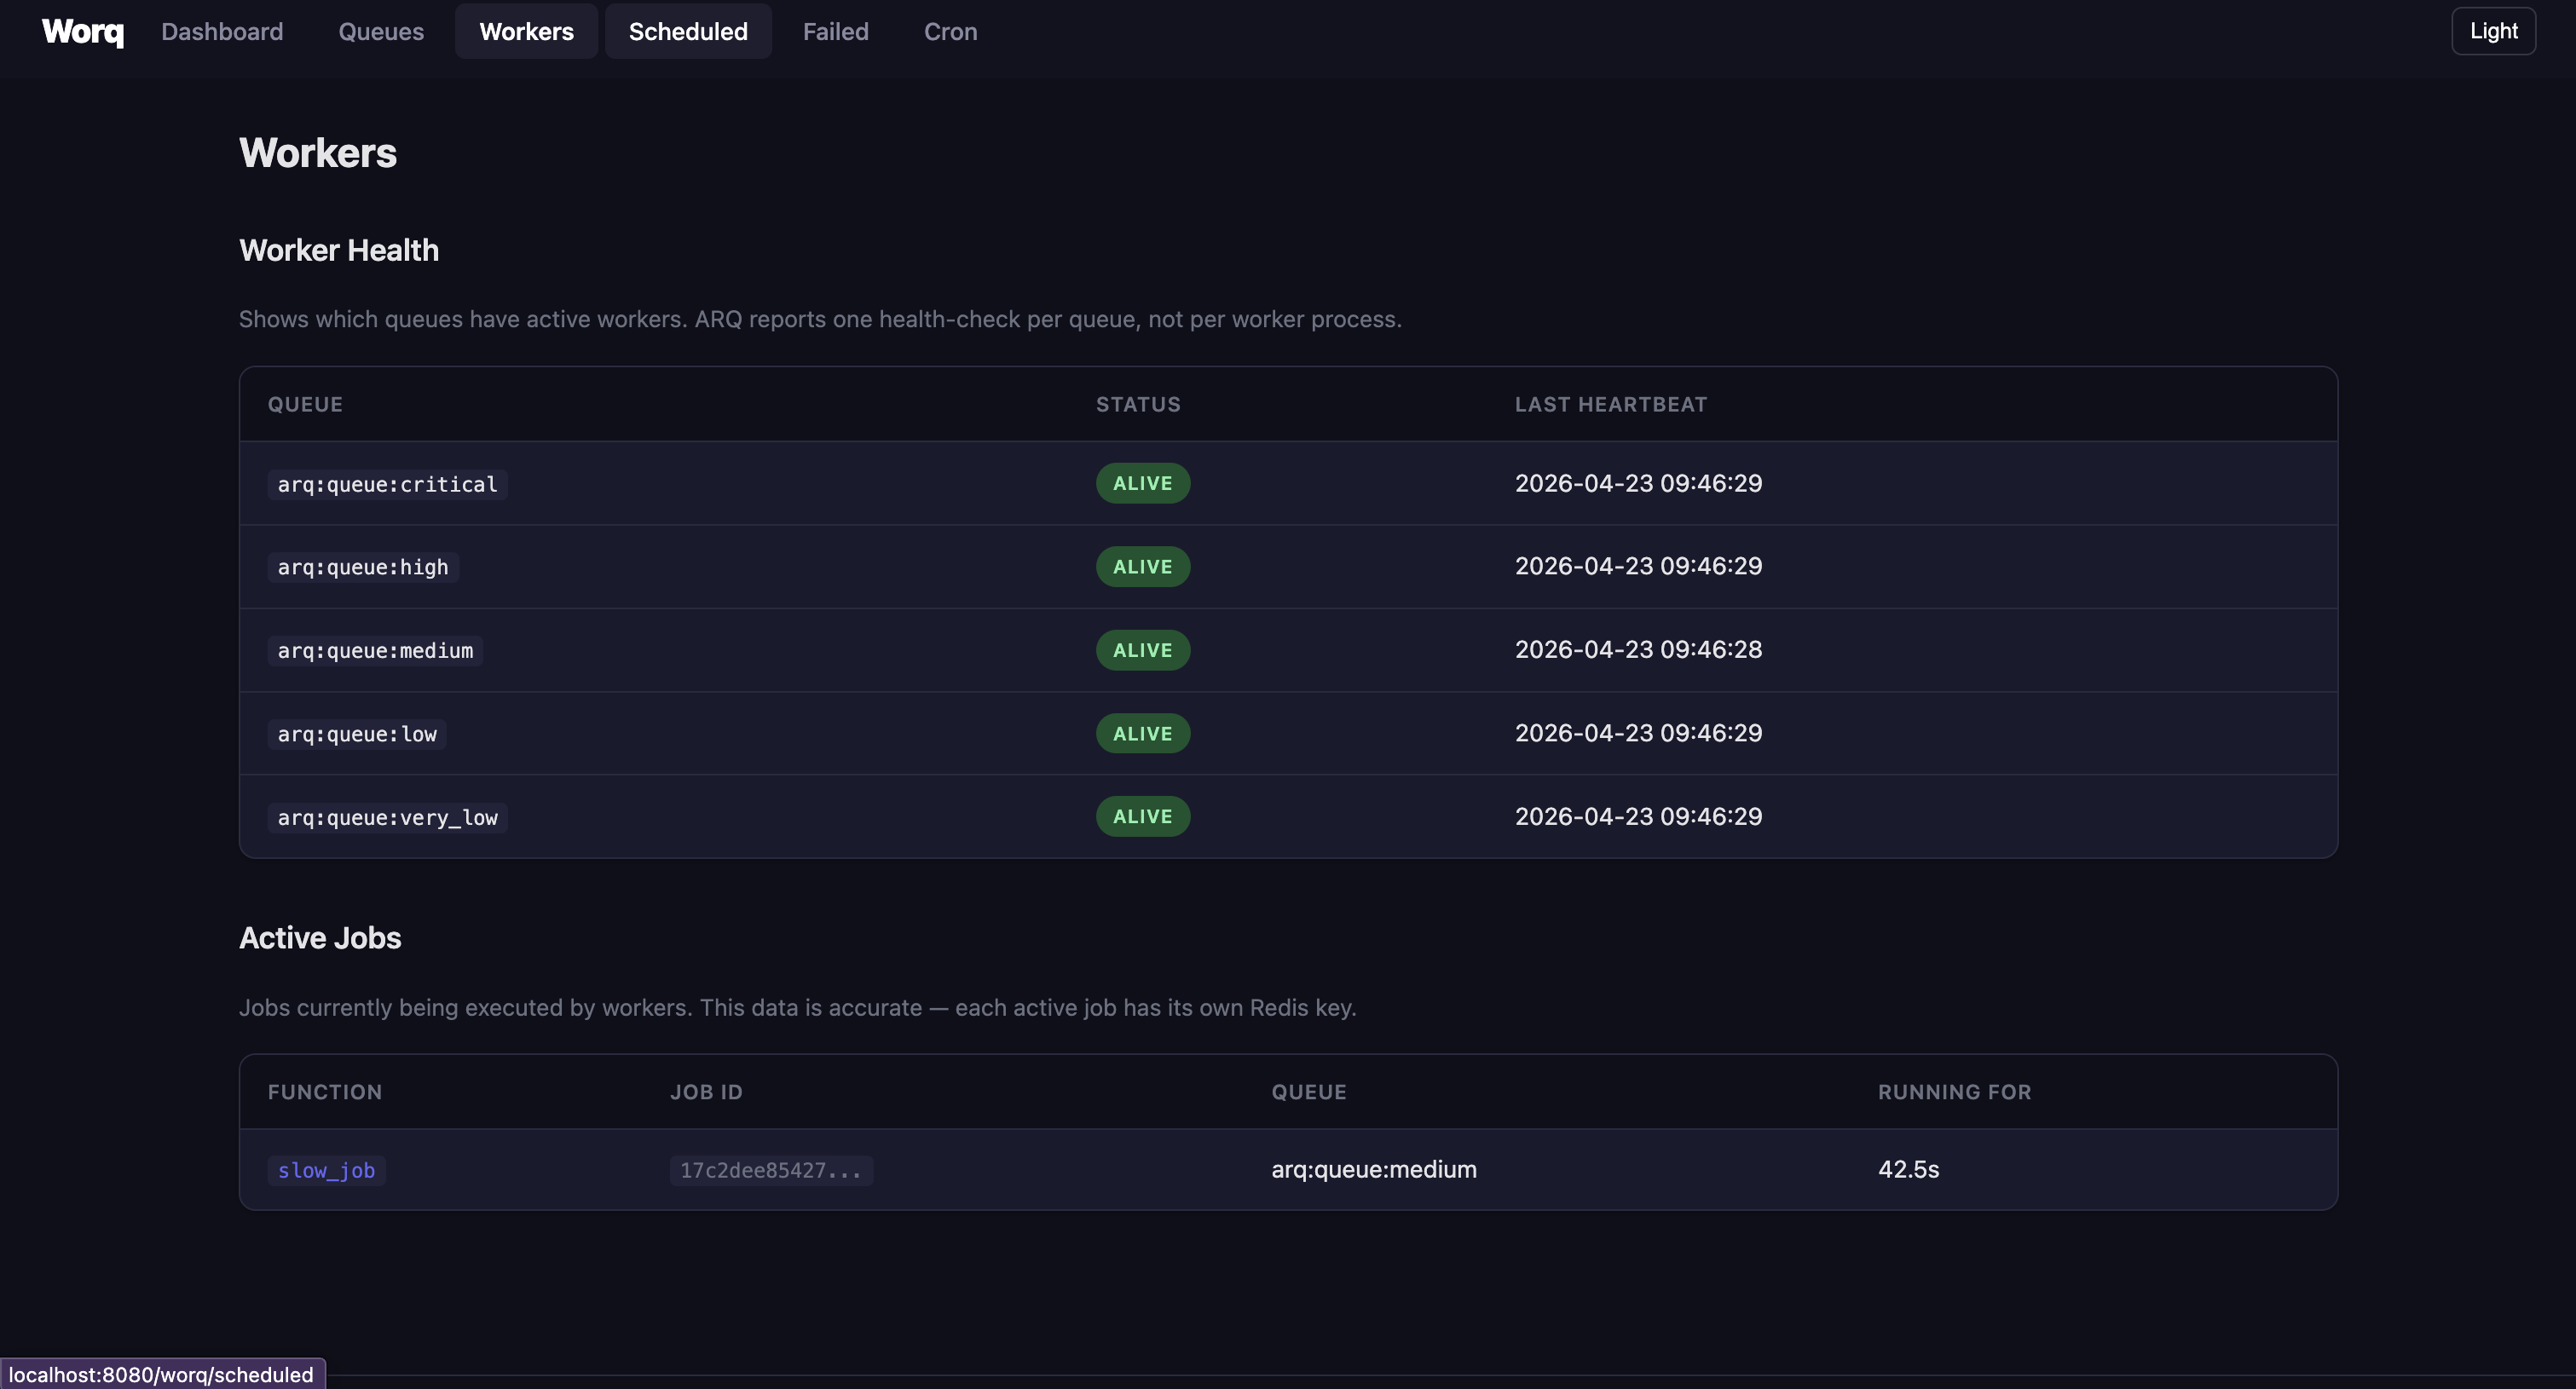The image size is (2576, 1389).
Task: Click the 42.5s running time value
Action: [1908, 1170]
